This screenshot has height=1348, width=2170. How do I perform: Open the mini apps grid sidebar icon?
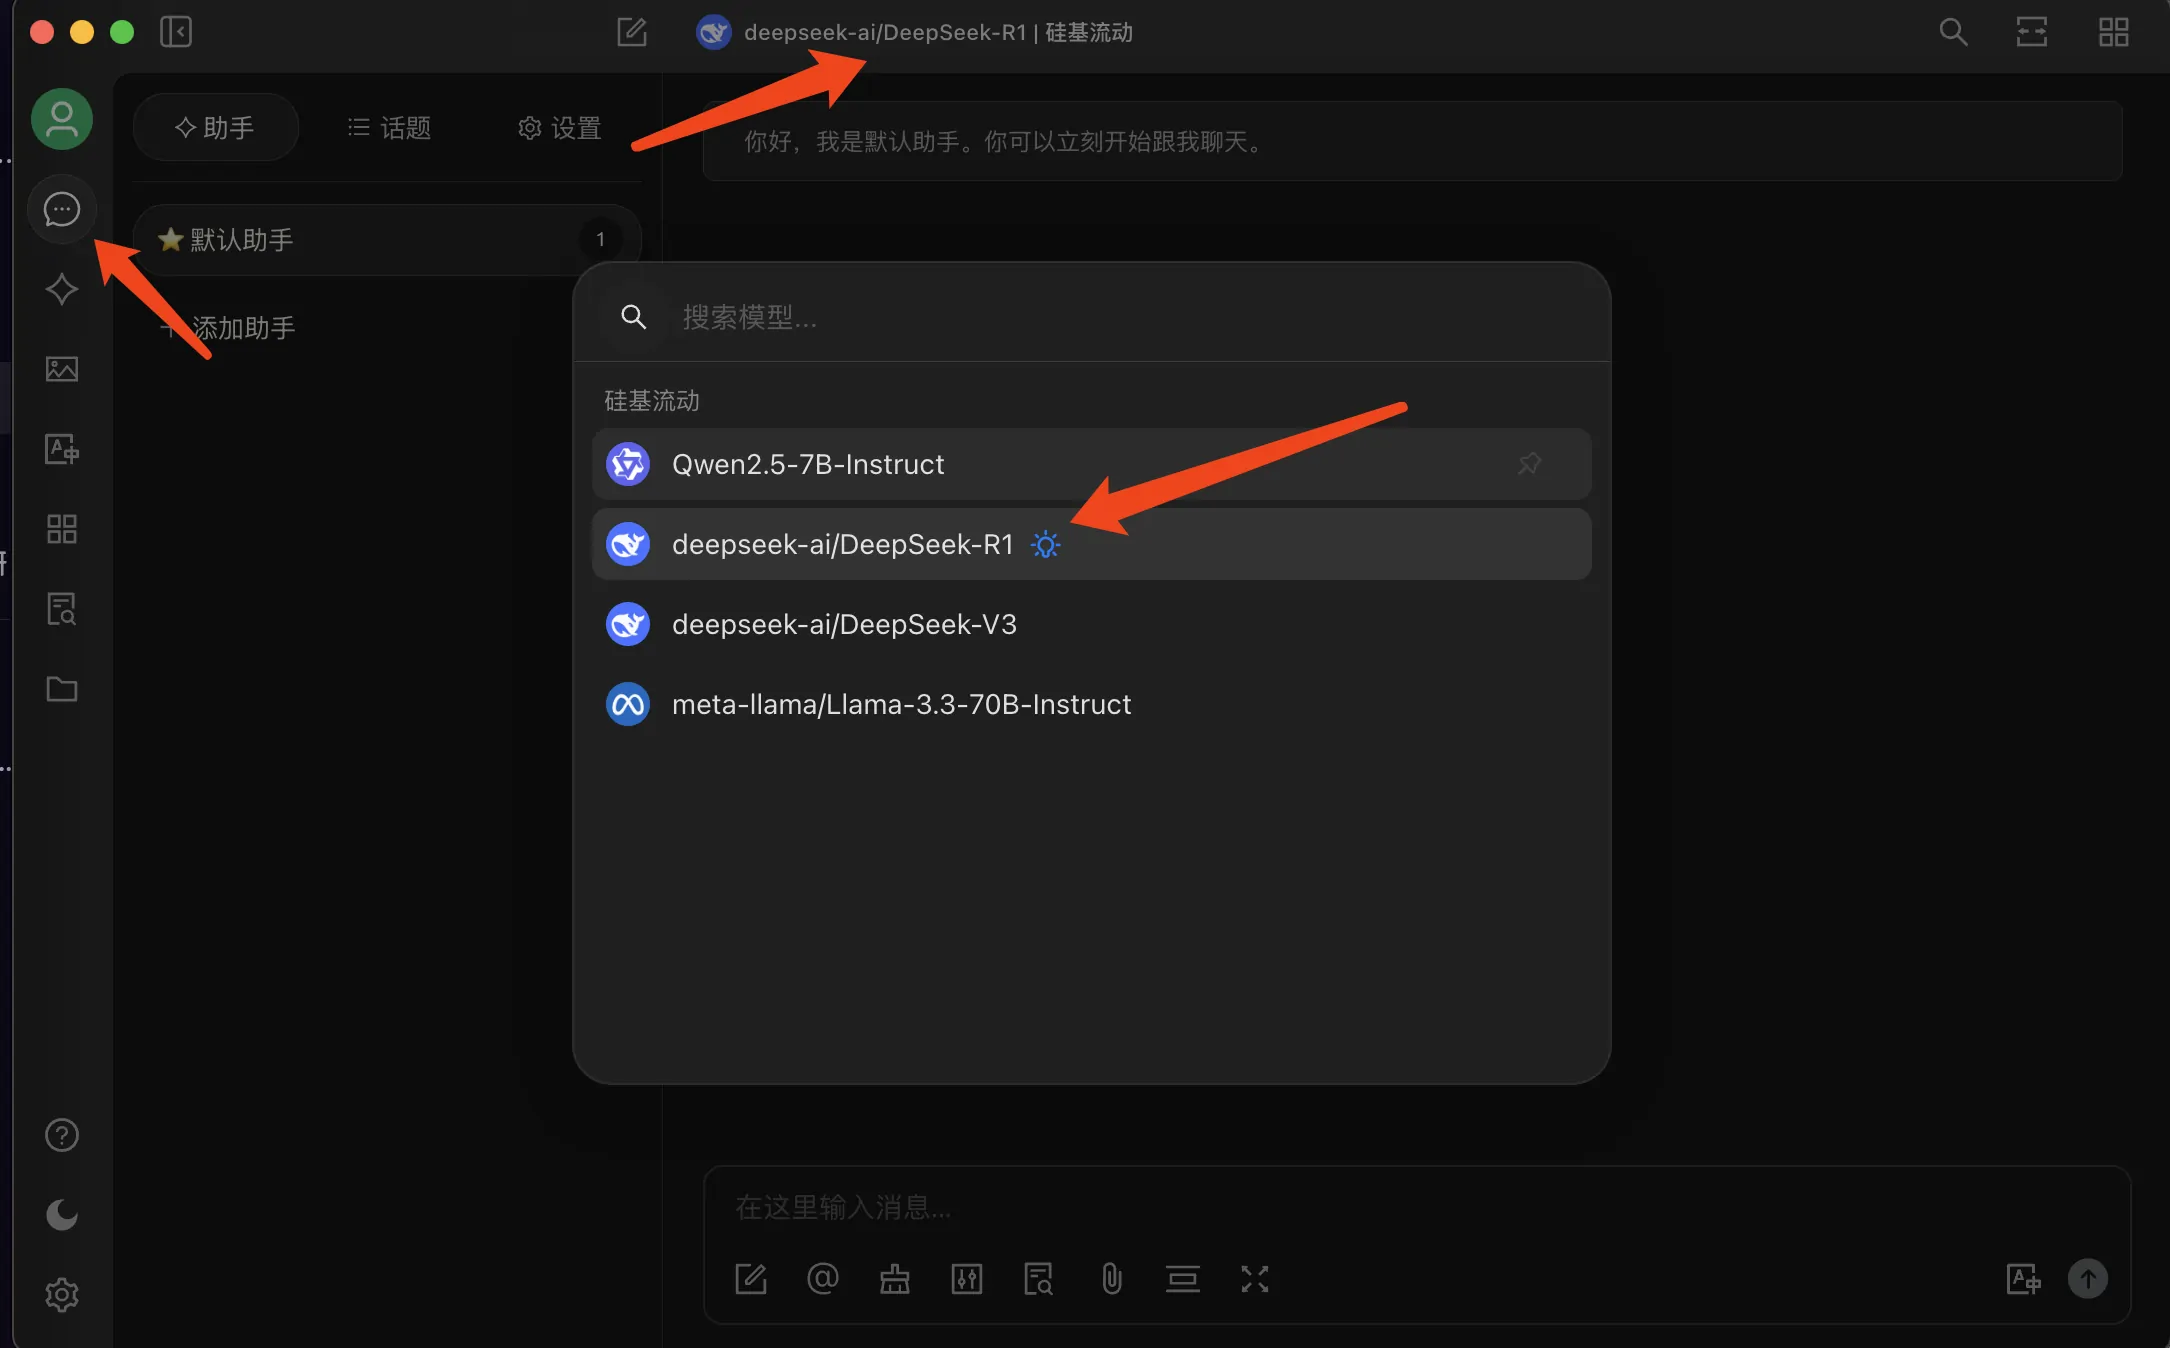tap(62, 529)
